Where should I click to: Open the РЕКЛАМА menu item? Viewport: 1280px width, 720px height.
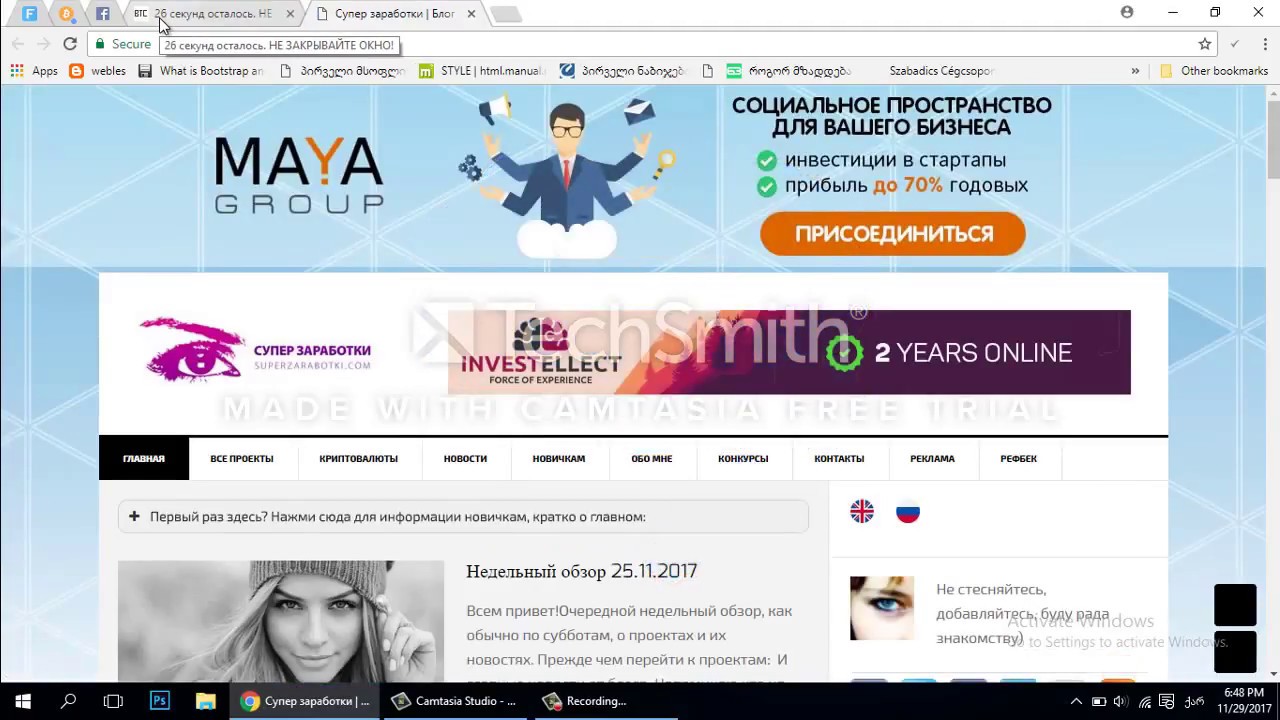click(x=932, y=459)
